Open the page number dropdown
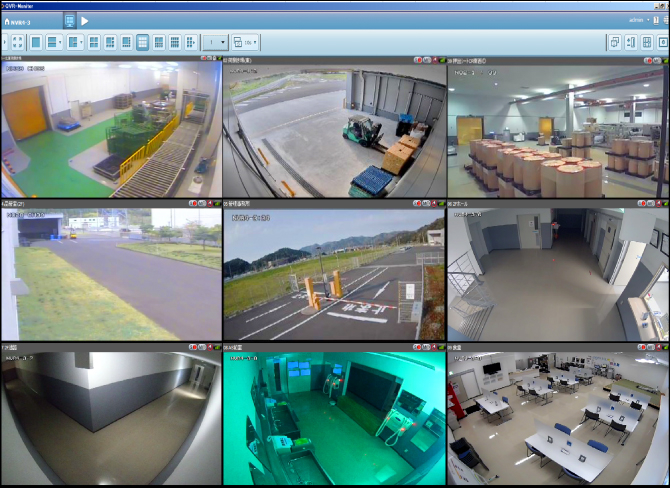 (214, 43)
